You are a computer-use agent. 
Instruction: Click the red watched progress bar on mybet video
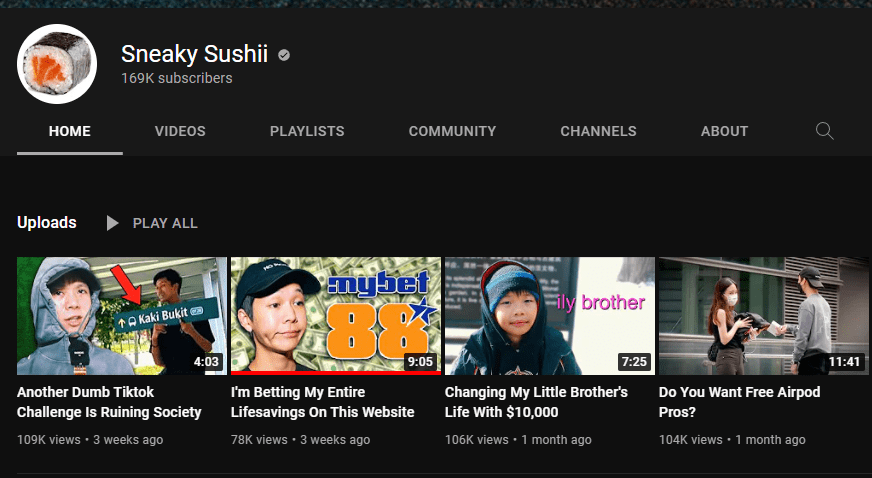tap(336, 373)
